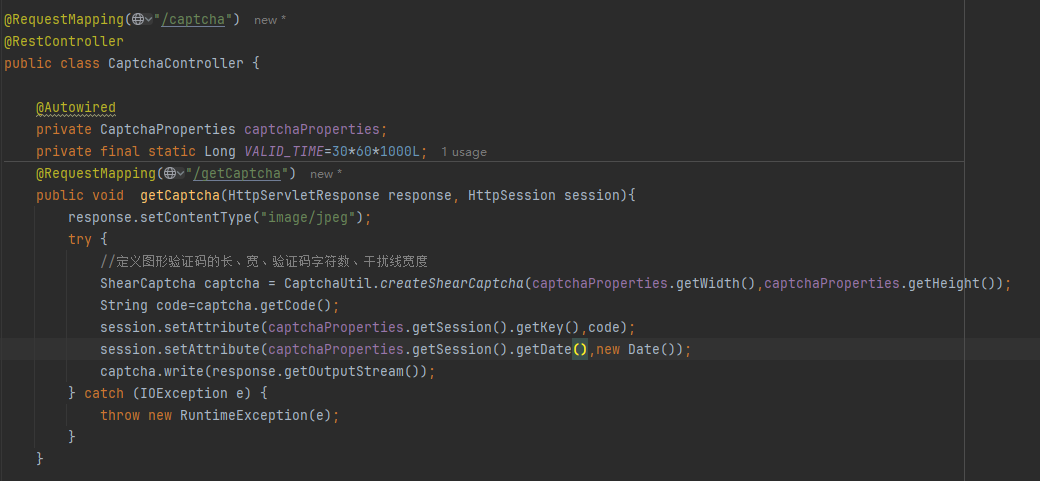This screenshot has height=481, width=1040.
Task: Click the globe icon beside "/captcha" mapping
Action: [x=138, y=20]
